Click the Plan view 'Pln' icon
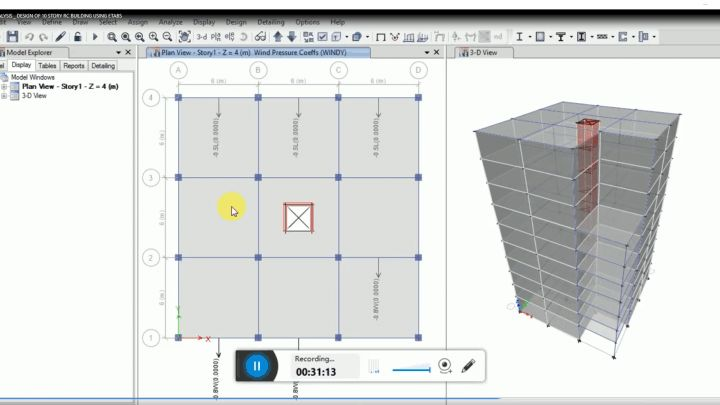The width and height of the screenshot is (720, 405). coord(215,37)
